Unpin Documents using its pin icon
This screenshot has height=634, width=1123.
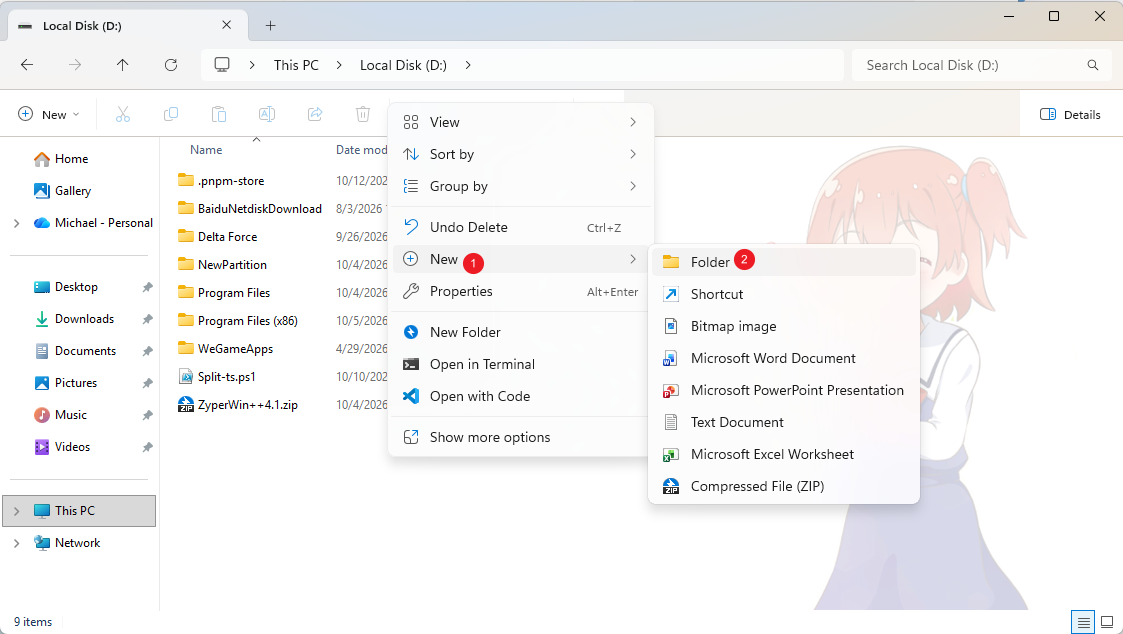click(148, 351)
